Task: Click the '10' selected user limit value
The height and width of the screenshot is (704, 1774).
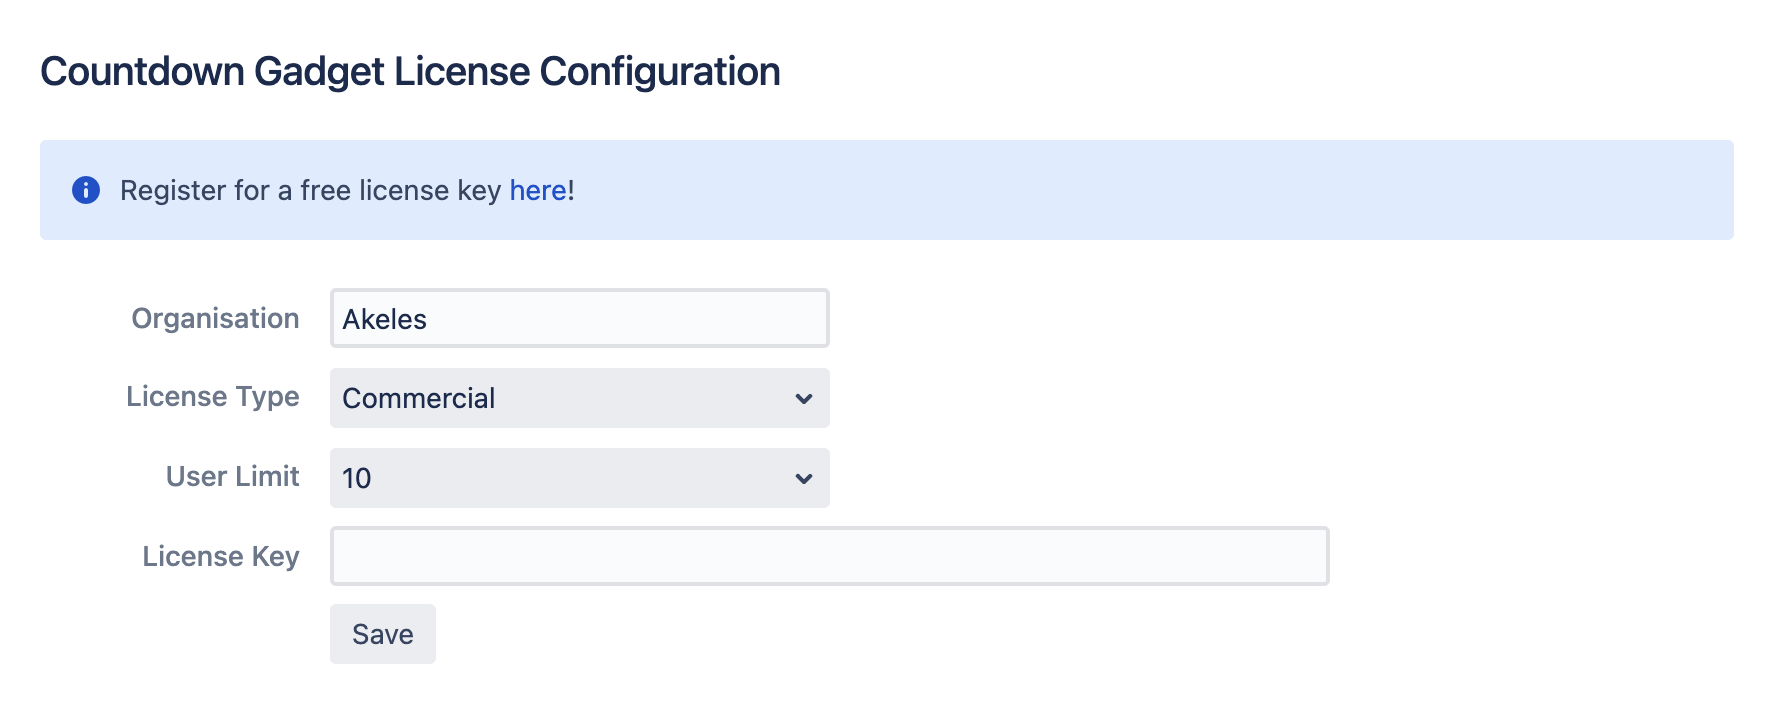Action: coord(356,478)
